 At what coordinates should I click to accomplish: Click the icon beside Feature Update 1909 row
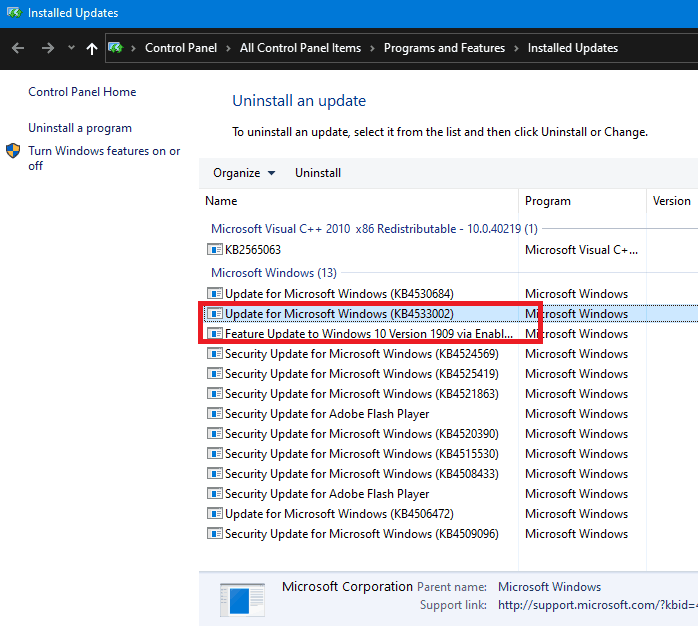click(215, 333)
